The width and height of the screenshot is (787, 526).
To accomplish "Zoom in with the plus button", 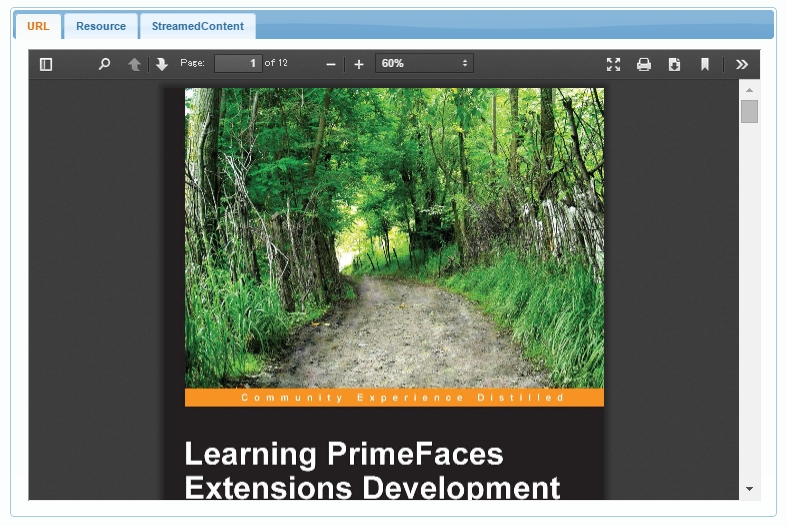I will 359,64.
